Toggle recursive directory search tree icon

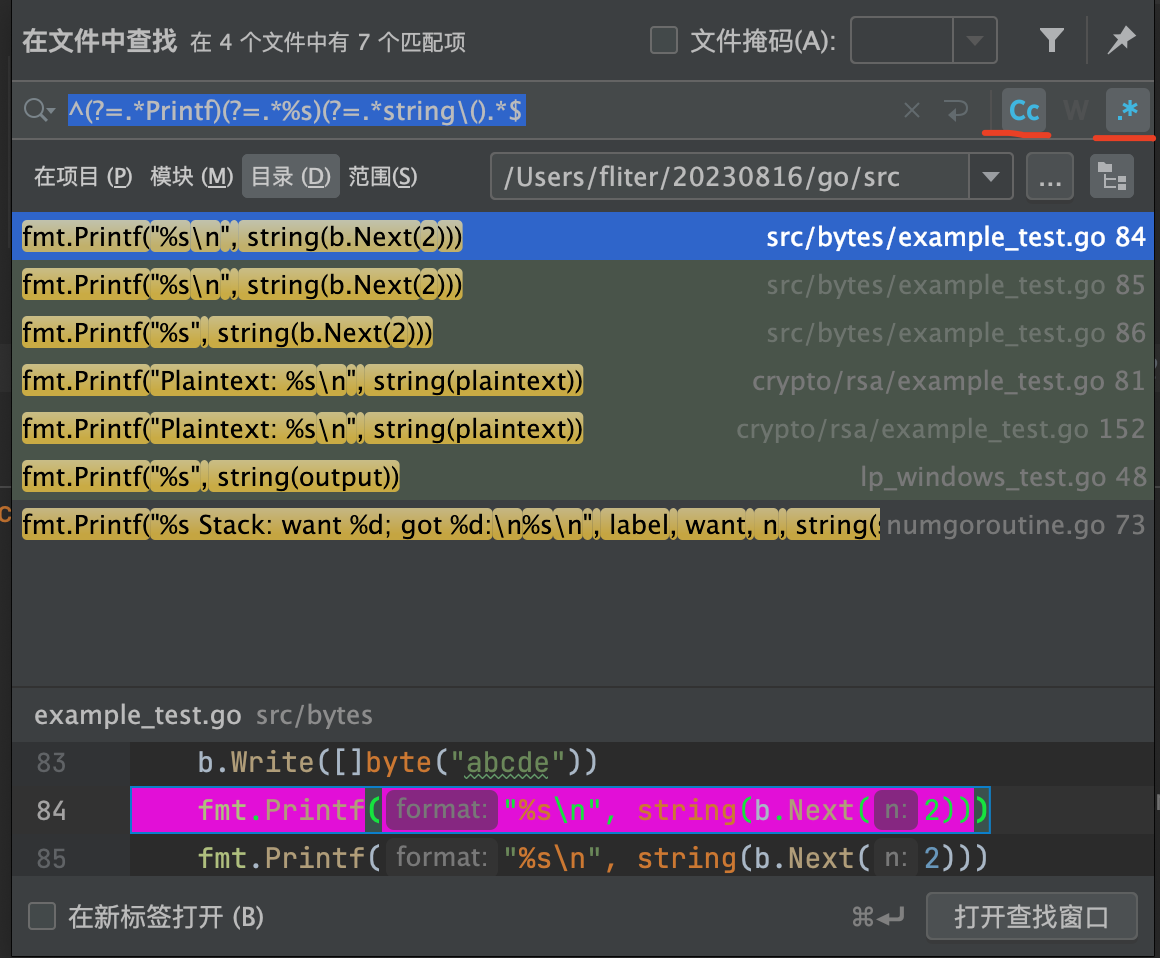[1112, 177]
